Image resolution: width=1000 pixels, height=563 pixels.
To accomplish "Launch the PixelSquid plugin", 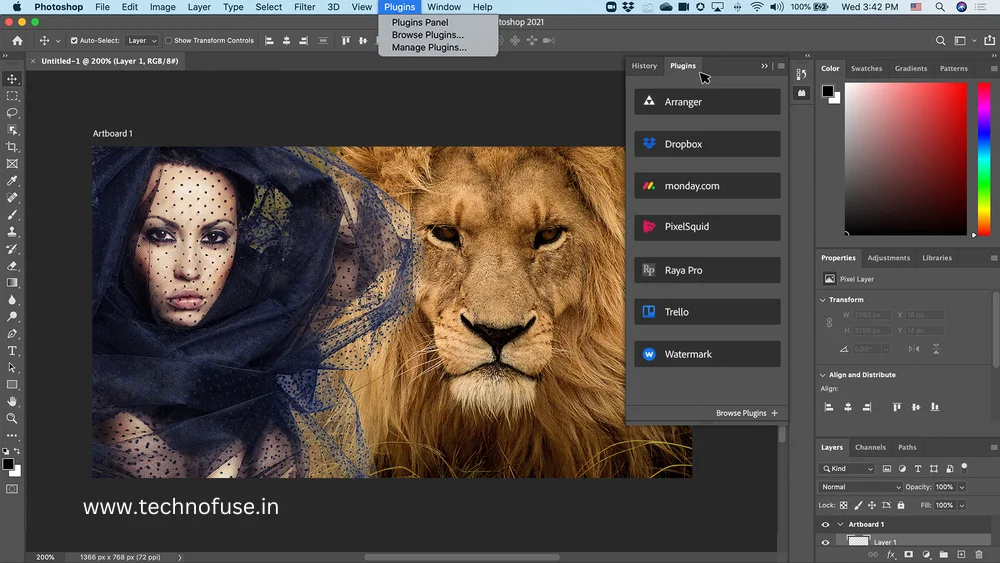I will (x=707, y=227).
